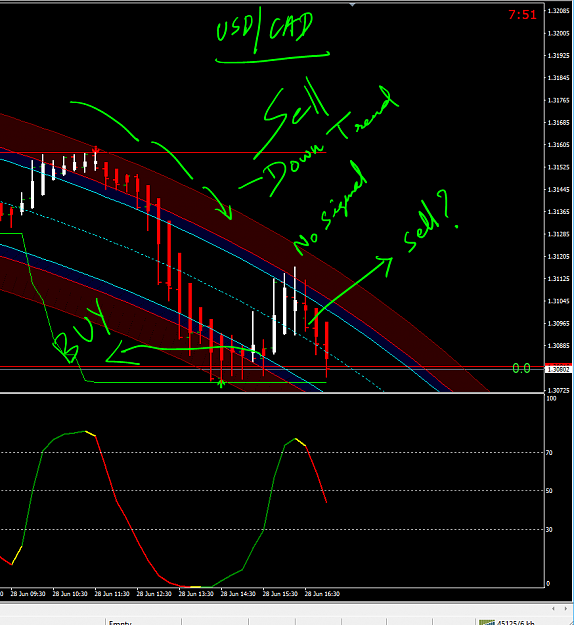Click the 1.31685 price scale label

pos(558,122)
